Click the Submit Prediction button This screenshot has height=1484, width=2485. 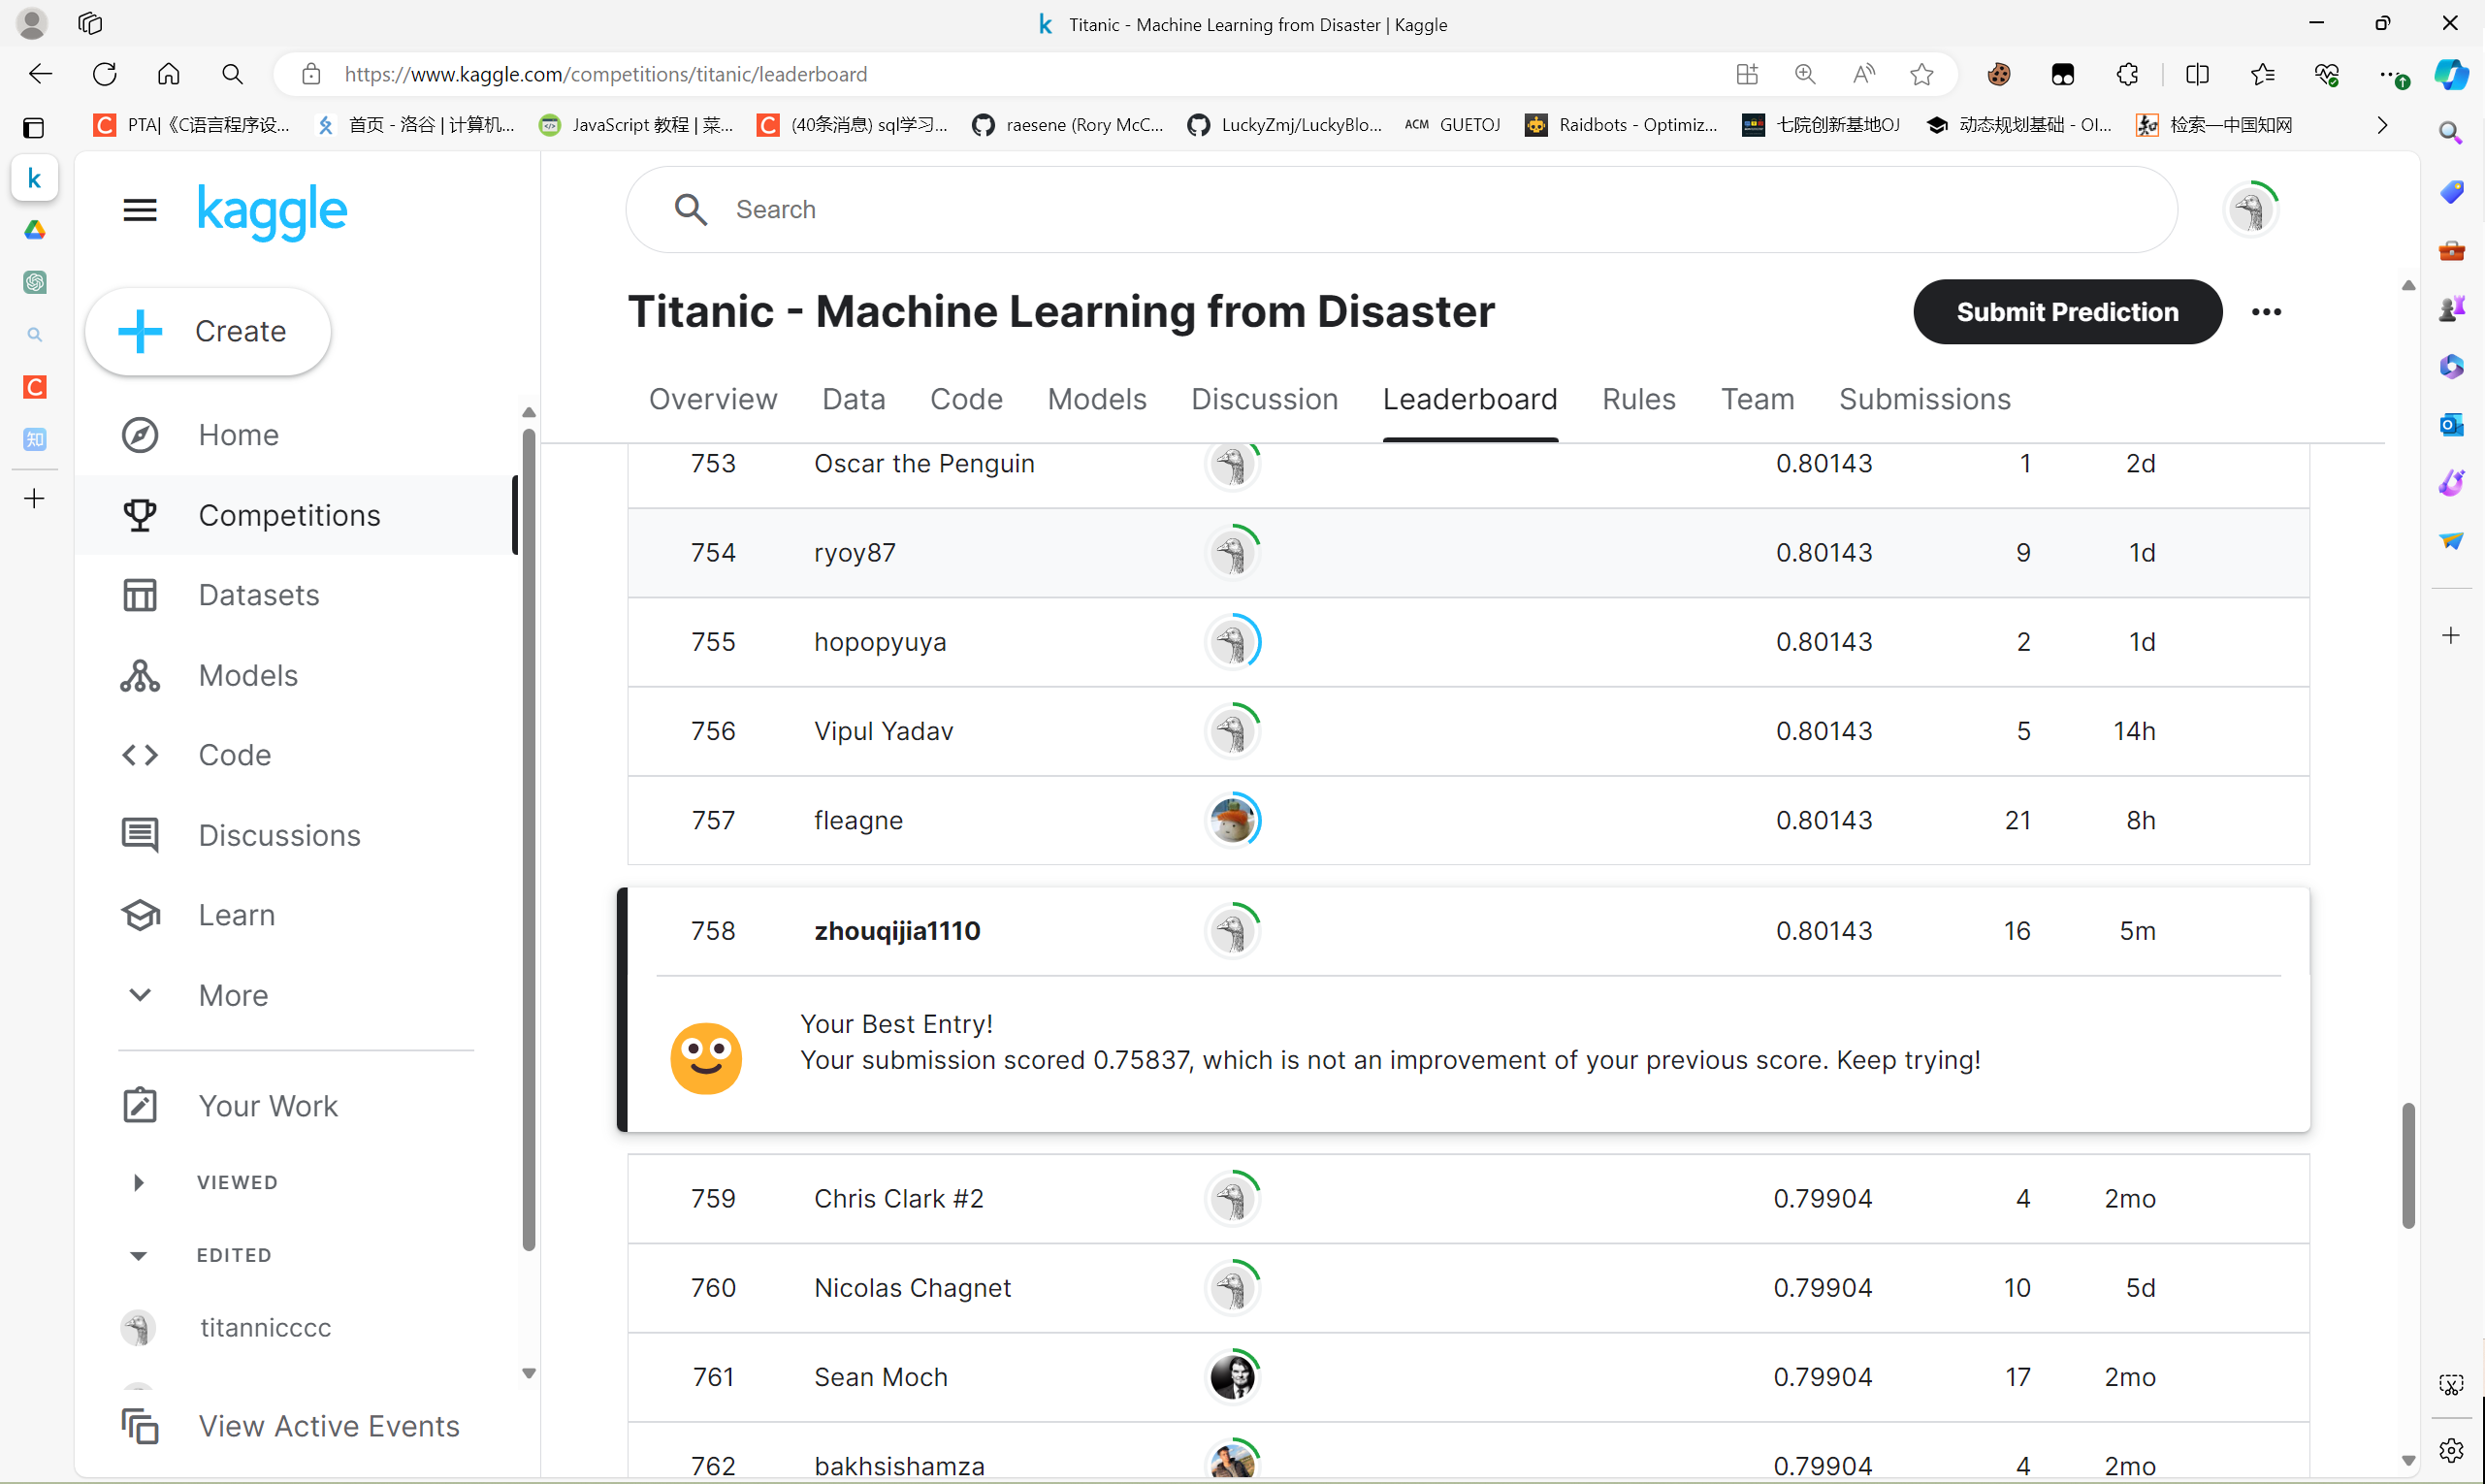click(2067, 312)
